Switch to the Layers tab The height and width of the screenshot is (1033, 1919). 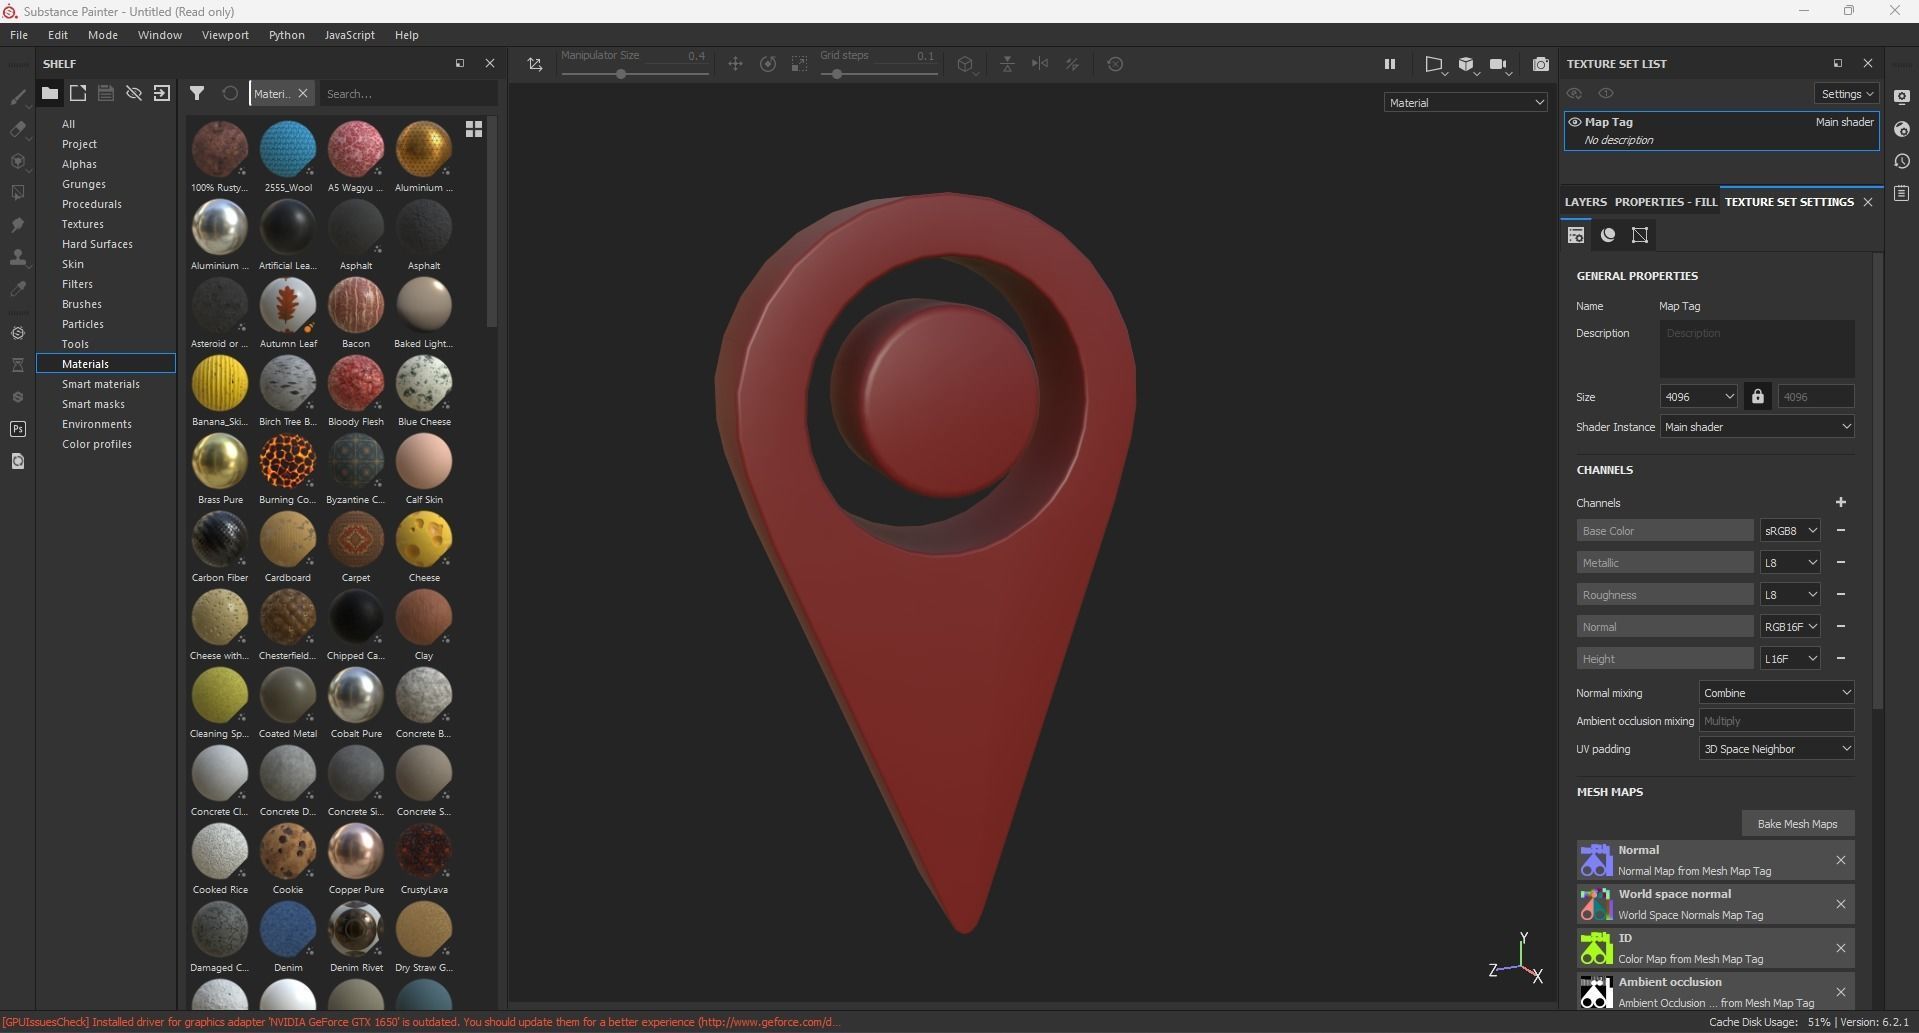click(1585, 202)
